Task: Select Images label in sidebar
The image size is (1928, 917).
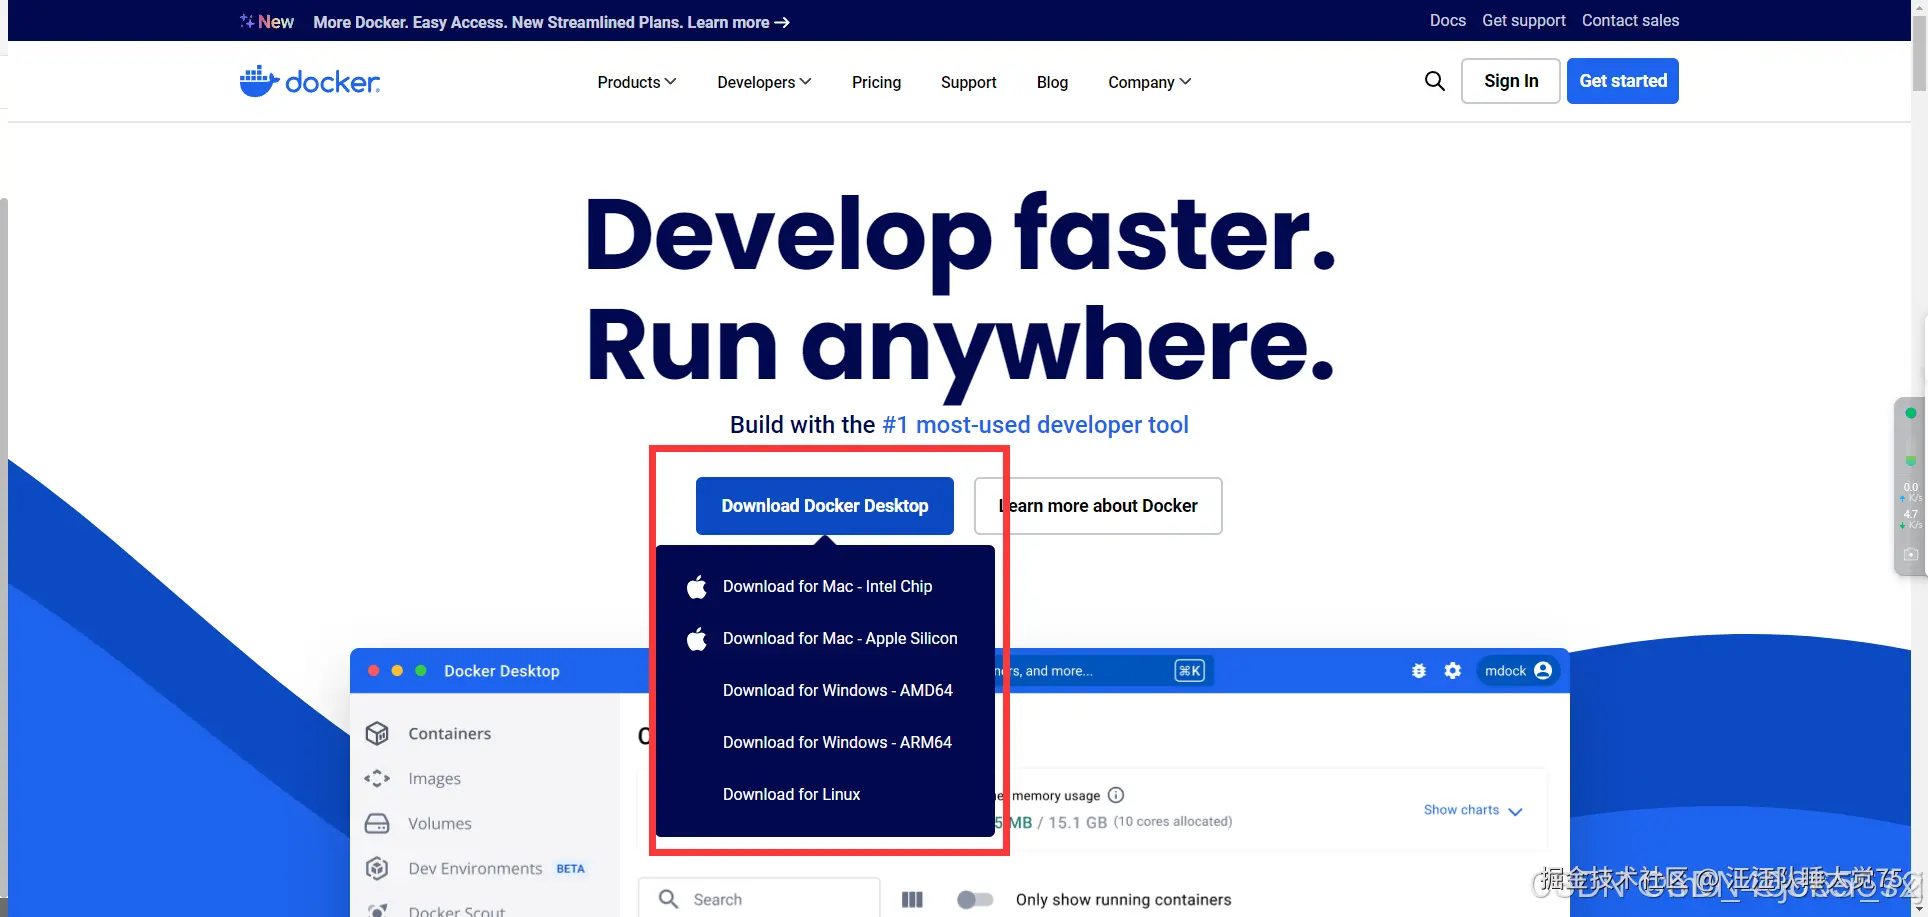Action: click(435, 778)
